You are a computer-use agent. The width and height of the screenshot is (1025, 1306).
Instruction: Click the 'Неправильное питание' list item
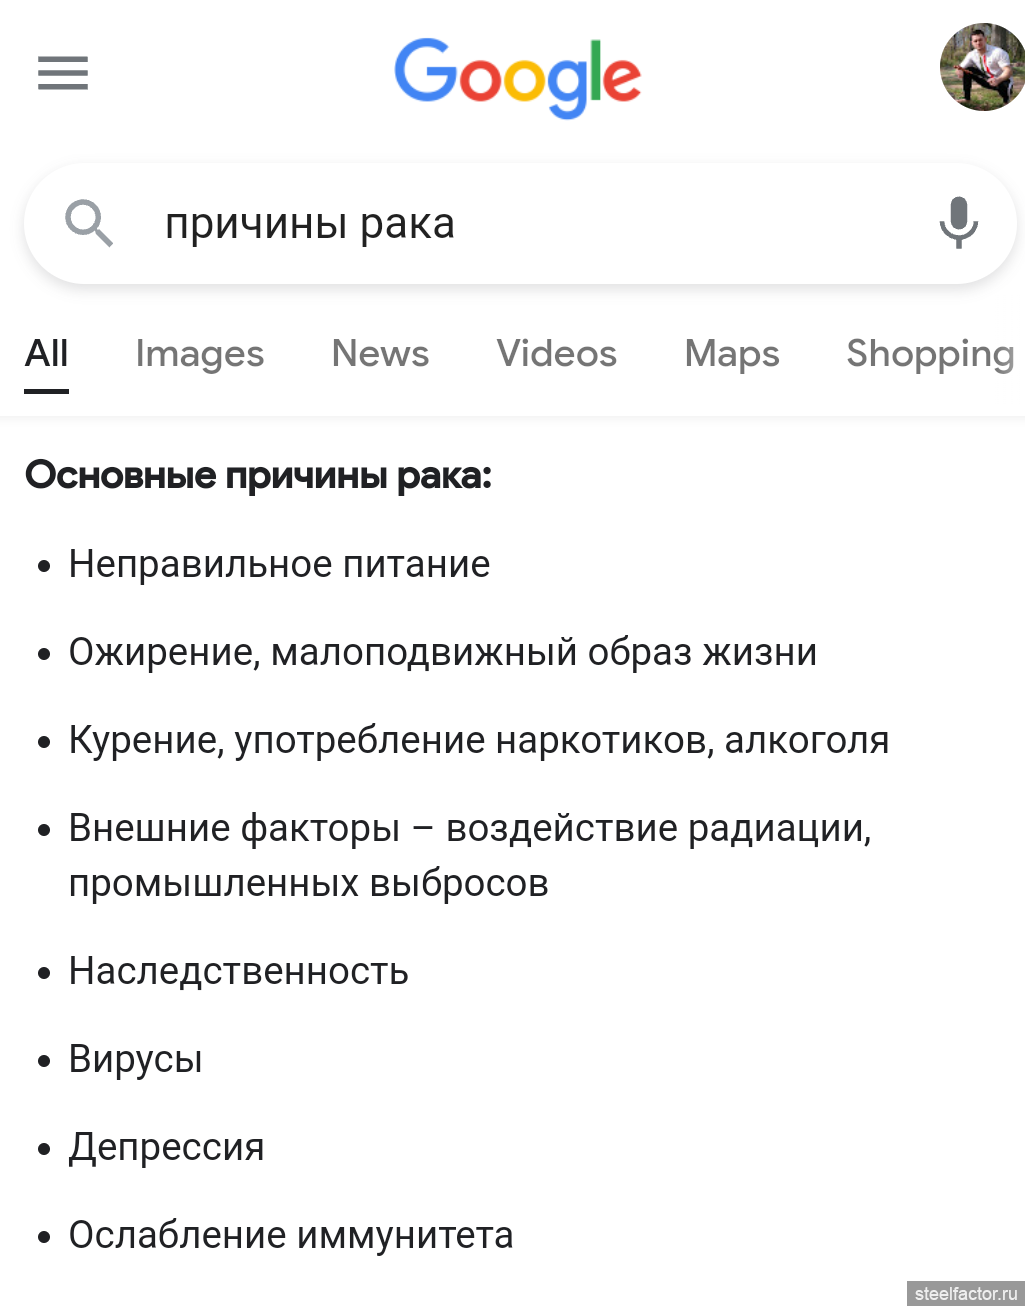tap(279, 564)
